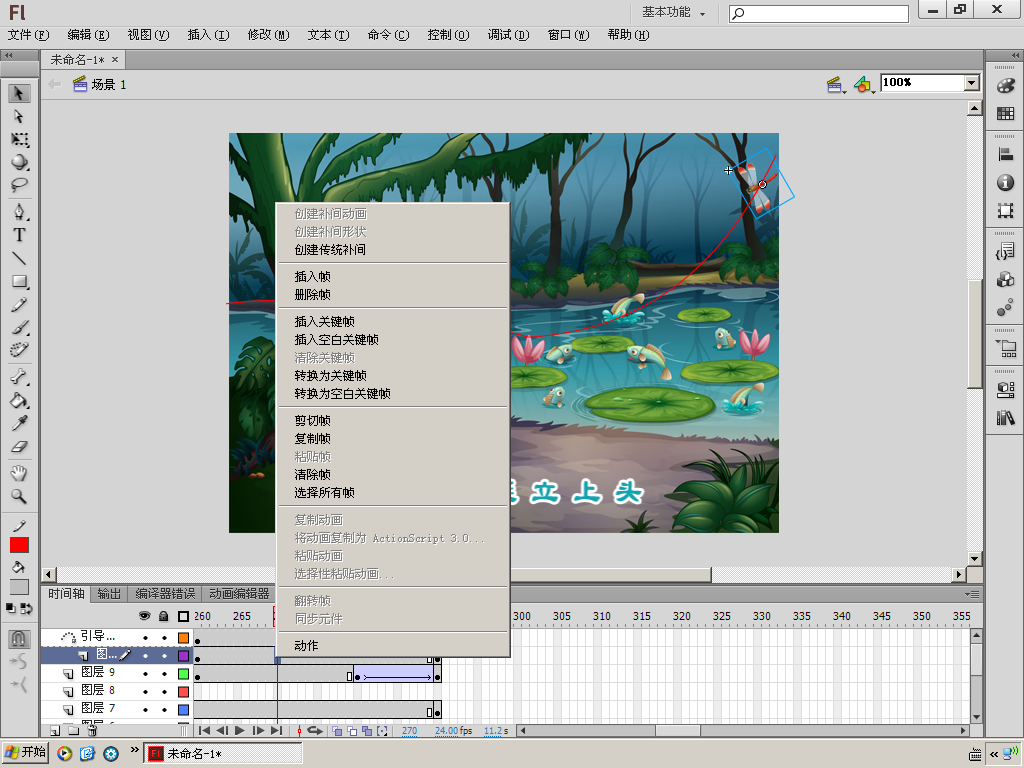1024x768 pixels.
Task: Open the stage zoom percentage dropdown arrow
Action: pyautogui.click(x=972, y=83)
